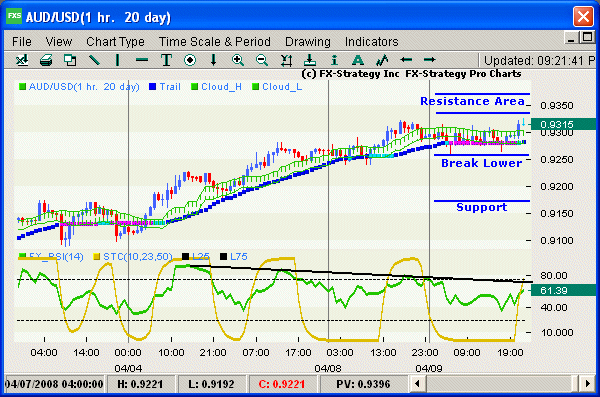The image size is (600, 397).
Task: Click the 04/08 date label on time axis
Action: 328,368
